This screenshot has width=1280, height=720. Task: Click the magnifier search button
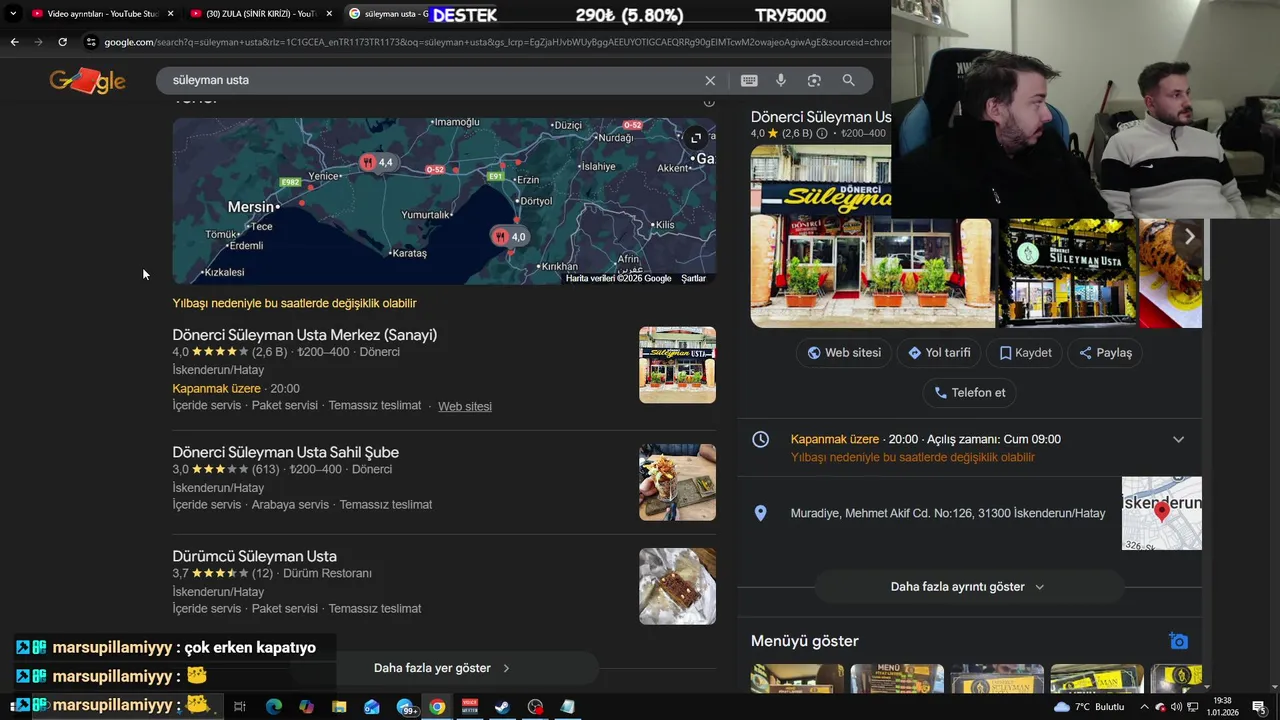[x=848, y=80]
